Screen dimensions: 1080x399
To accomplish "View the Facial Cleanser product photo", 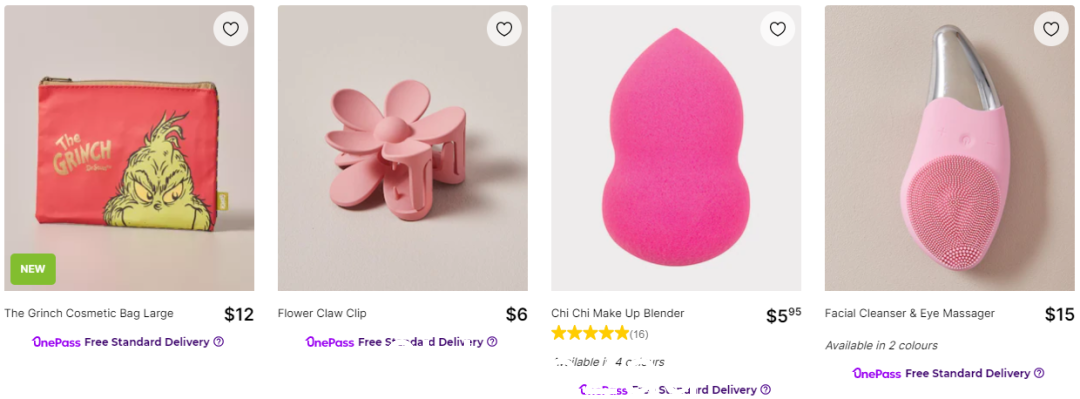I will [x=950, y=148].
